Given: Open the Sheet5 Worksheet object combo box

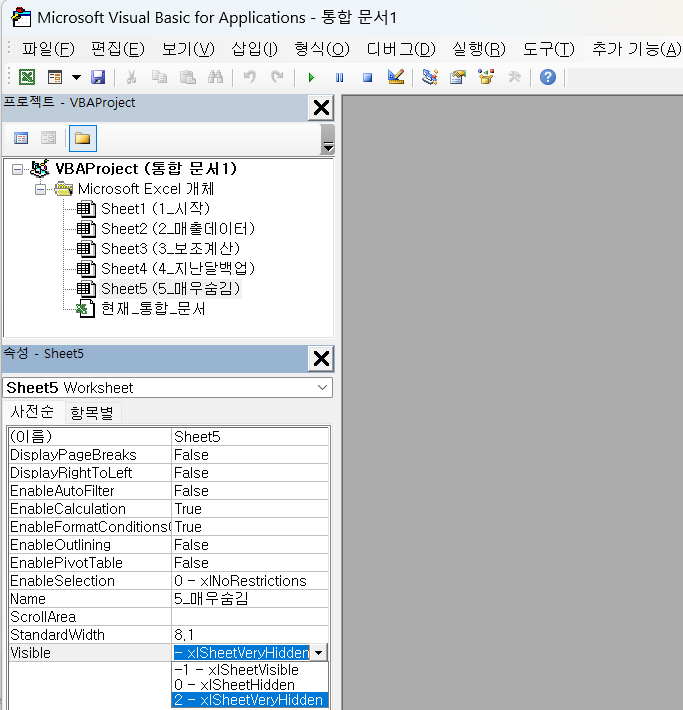Looking at the screenshot, I should point(168,388).
